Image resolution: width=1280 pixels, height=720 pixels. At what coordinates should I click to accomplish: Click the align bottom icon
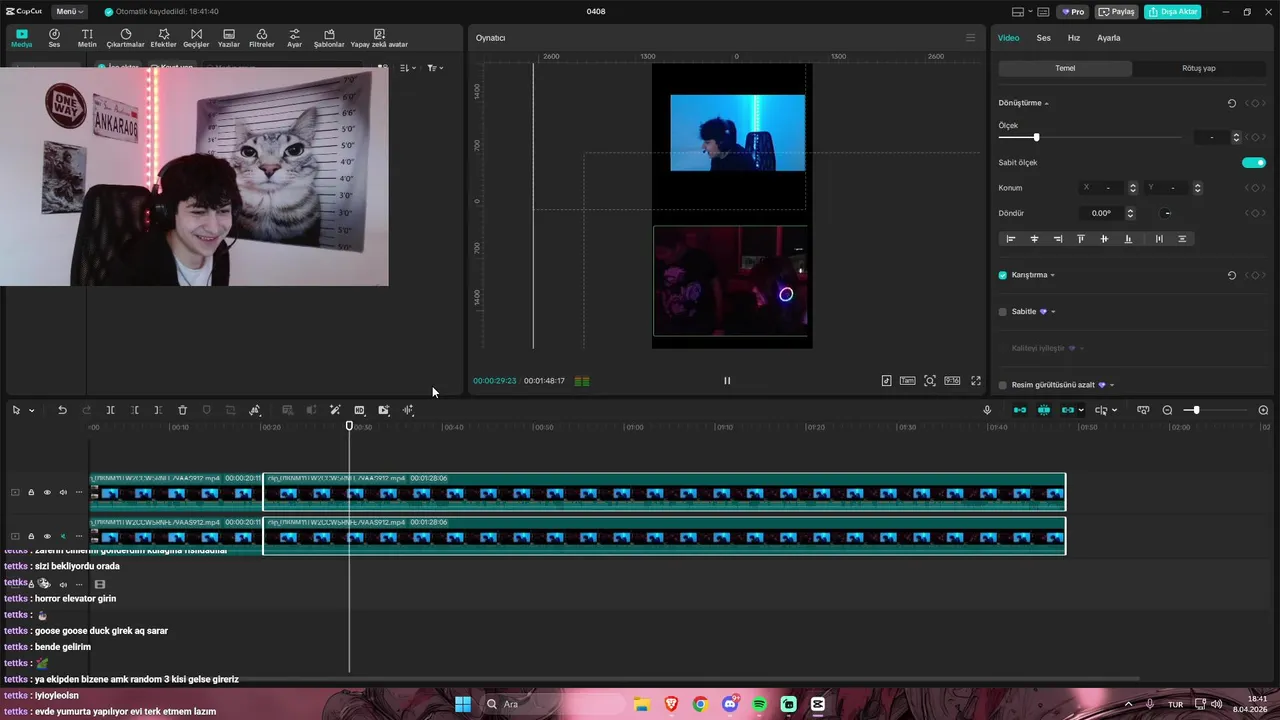click(1128, 239)
